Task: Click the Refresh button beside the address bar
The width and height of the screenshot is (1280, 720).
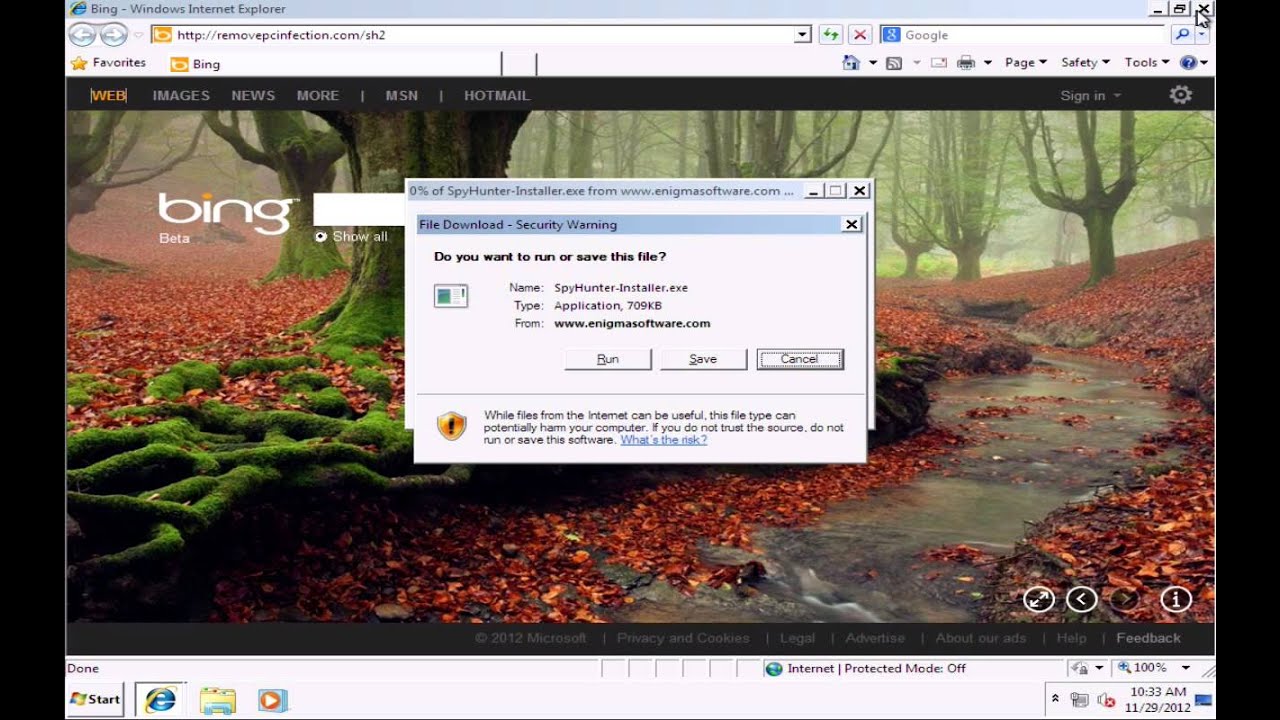Action: 830,35
